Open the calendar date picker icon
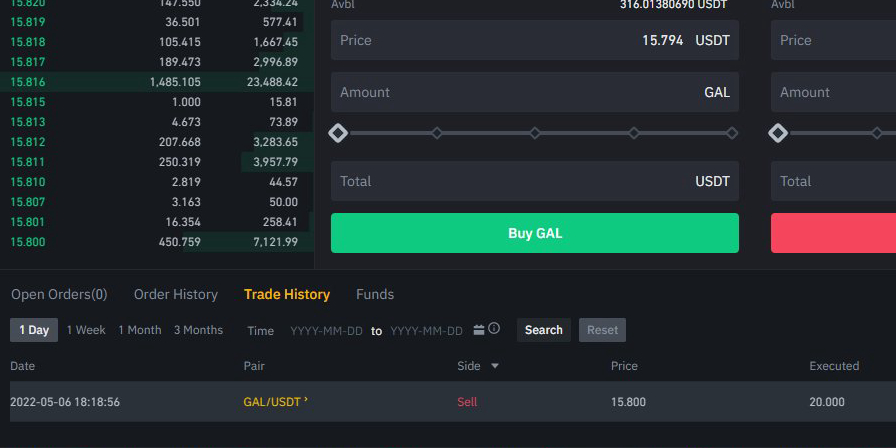This screenshot has width=896, height=448. pos(479,330)
